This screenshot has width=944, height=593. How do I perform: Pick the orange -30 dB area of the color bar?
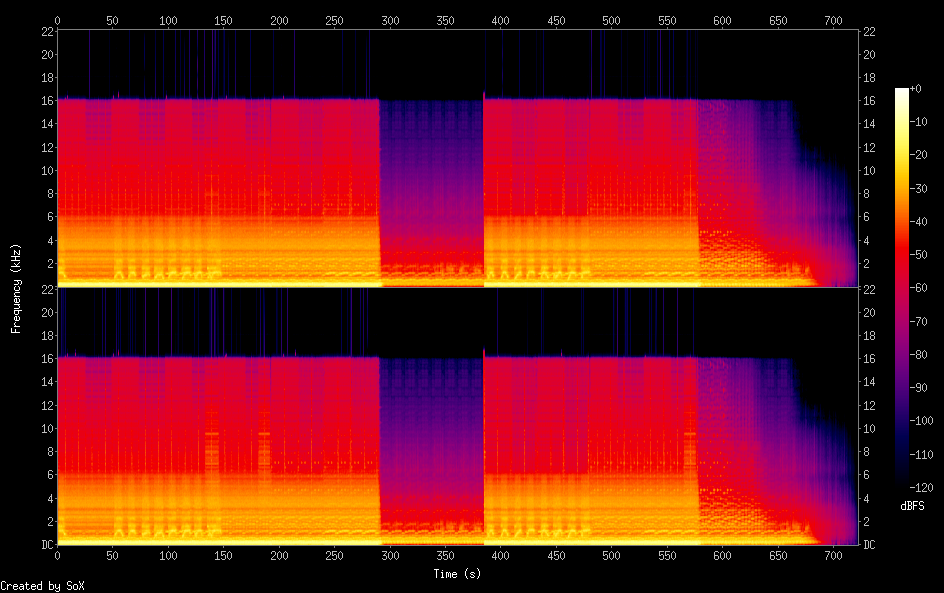click(902, 192)
